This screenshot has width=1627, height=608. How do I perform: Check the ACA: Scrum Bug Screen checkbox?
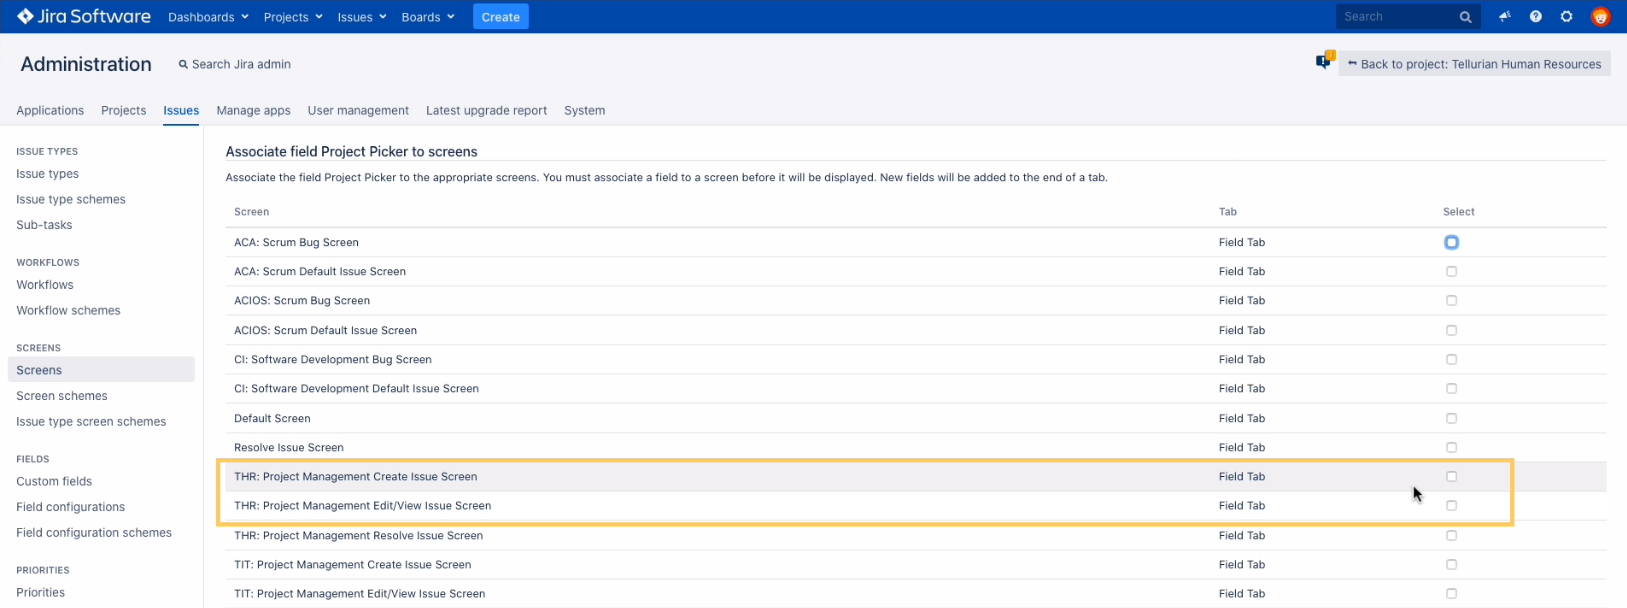[x=1451, y=242]
